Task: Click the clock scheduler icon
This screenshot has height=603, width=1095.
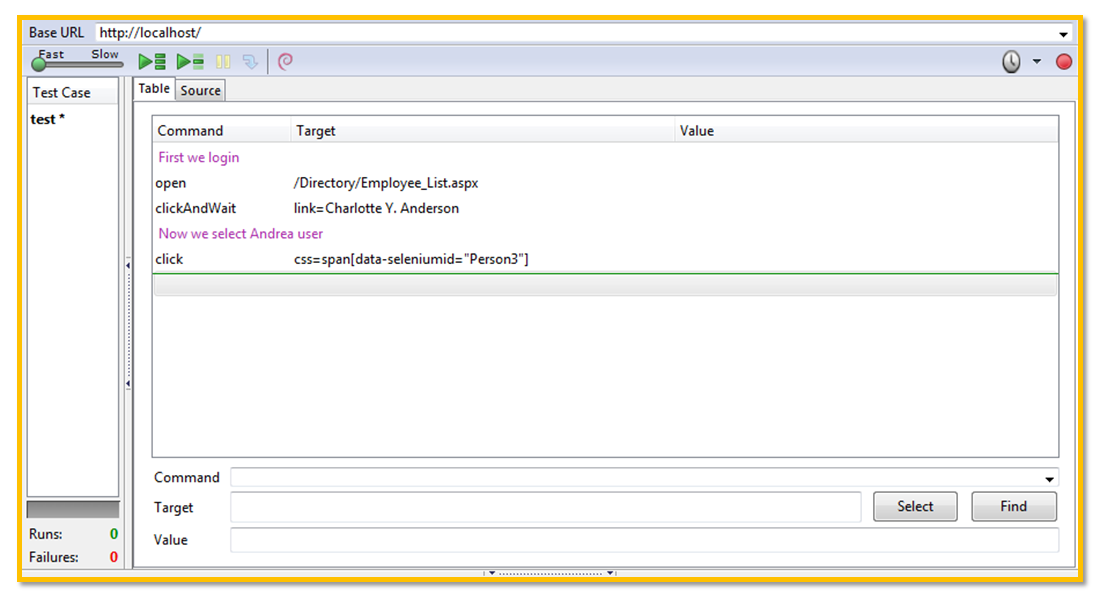Action: [1012, 62]
